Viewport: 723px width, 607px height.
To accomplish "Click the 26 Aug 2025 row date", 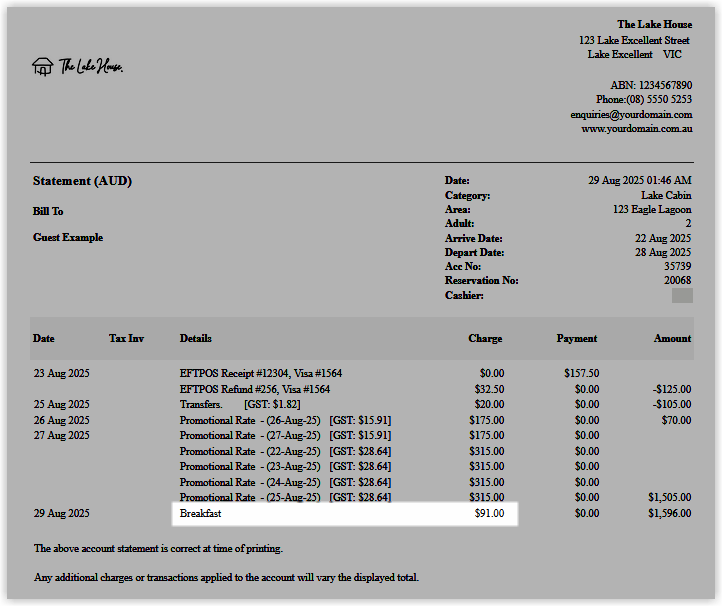I will coord(61,421).
